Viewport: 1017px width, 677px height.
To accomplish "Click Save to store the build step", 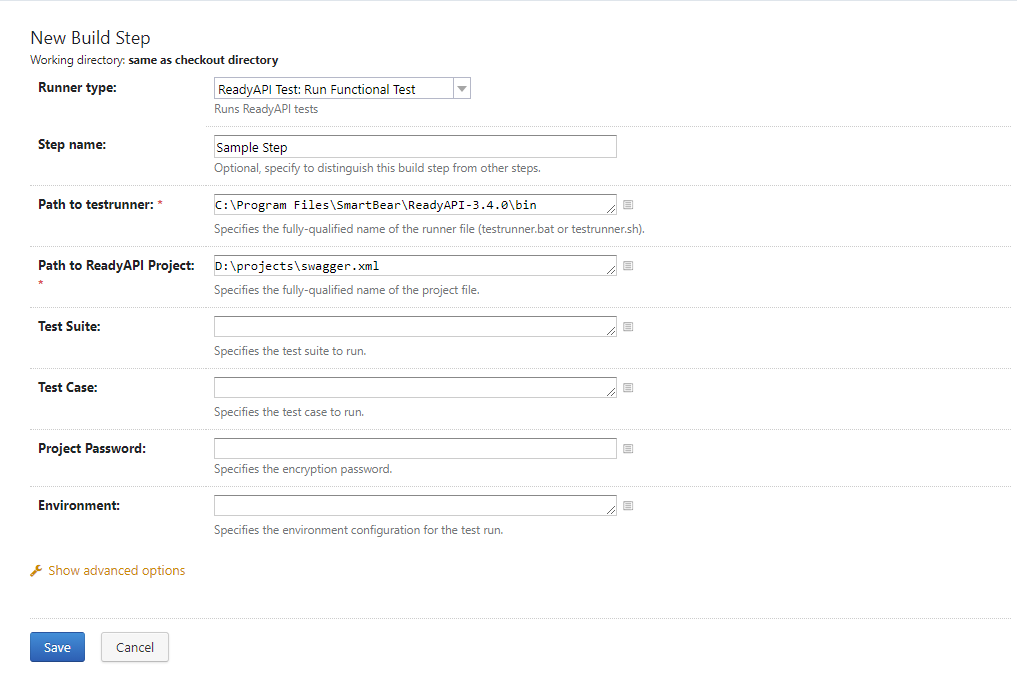I will [x=57, y=647].
